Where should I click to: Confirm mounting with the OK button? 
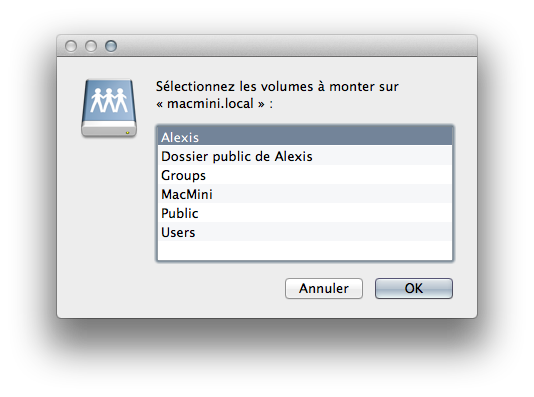(414, 288)
